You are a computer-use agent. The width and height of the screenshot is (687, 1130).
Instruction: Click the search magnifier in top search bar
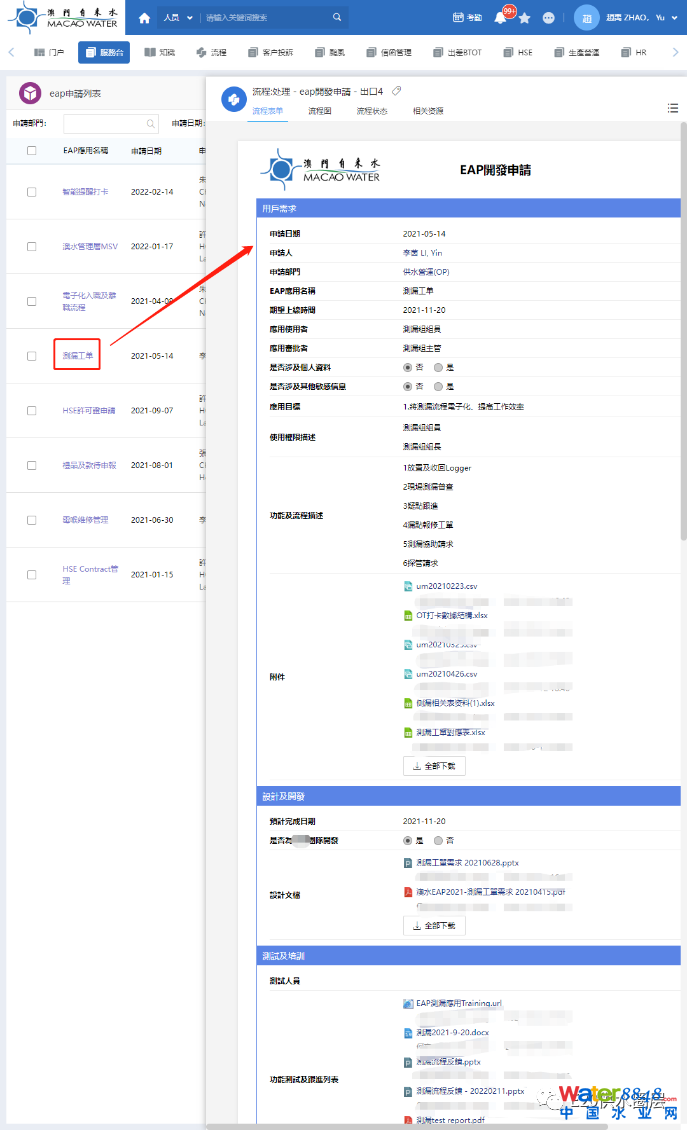tap(337, 18)
